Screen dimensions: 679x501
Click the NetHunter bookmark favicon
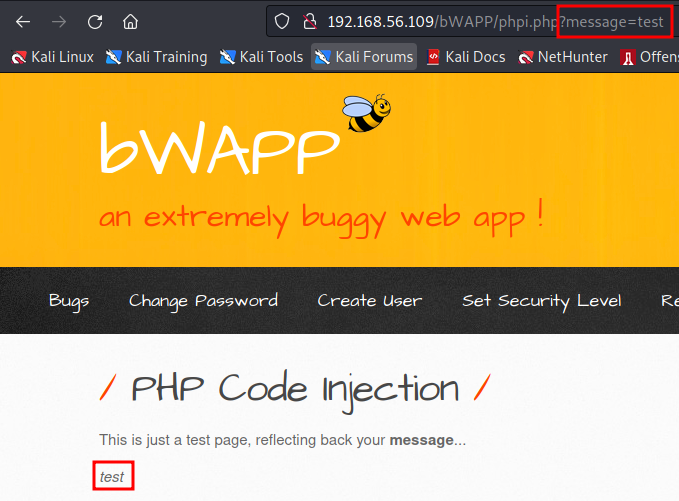pyautogui.click(x=526, y=57)
